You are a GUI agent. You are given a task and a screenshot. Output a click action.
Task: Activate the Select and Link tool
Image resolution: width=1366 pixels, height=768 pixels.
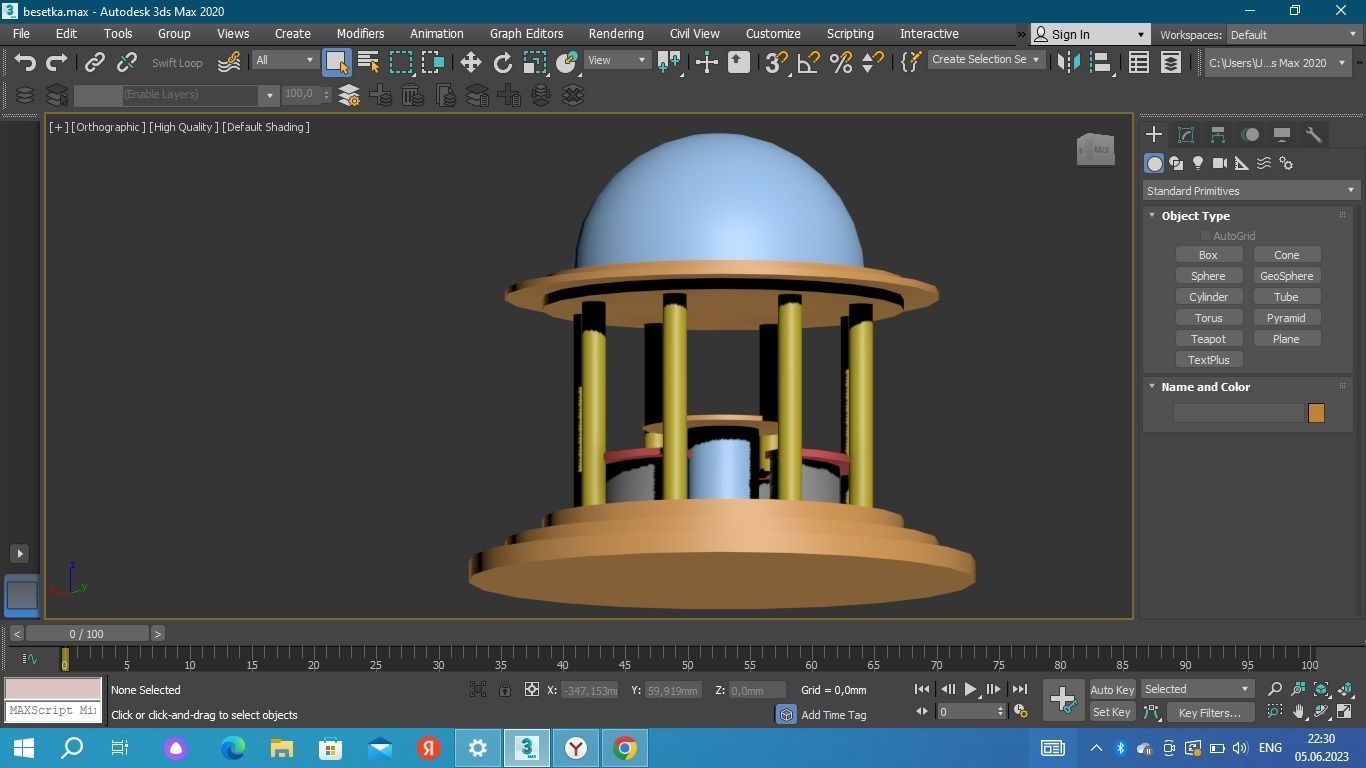[x=94, y=62]
